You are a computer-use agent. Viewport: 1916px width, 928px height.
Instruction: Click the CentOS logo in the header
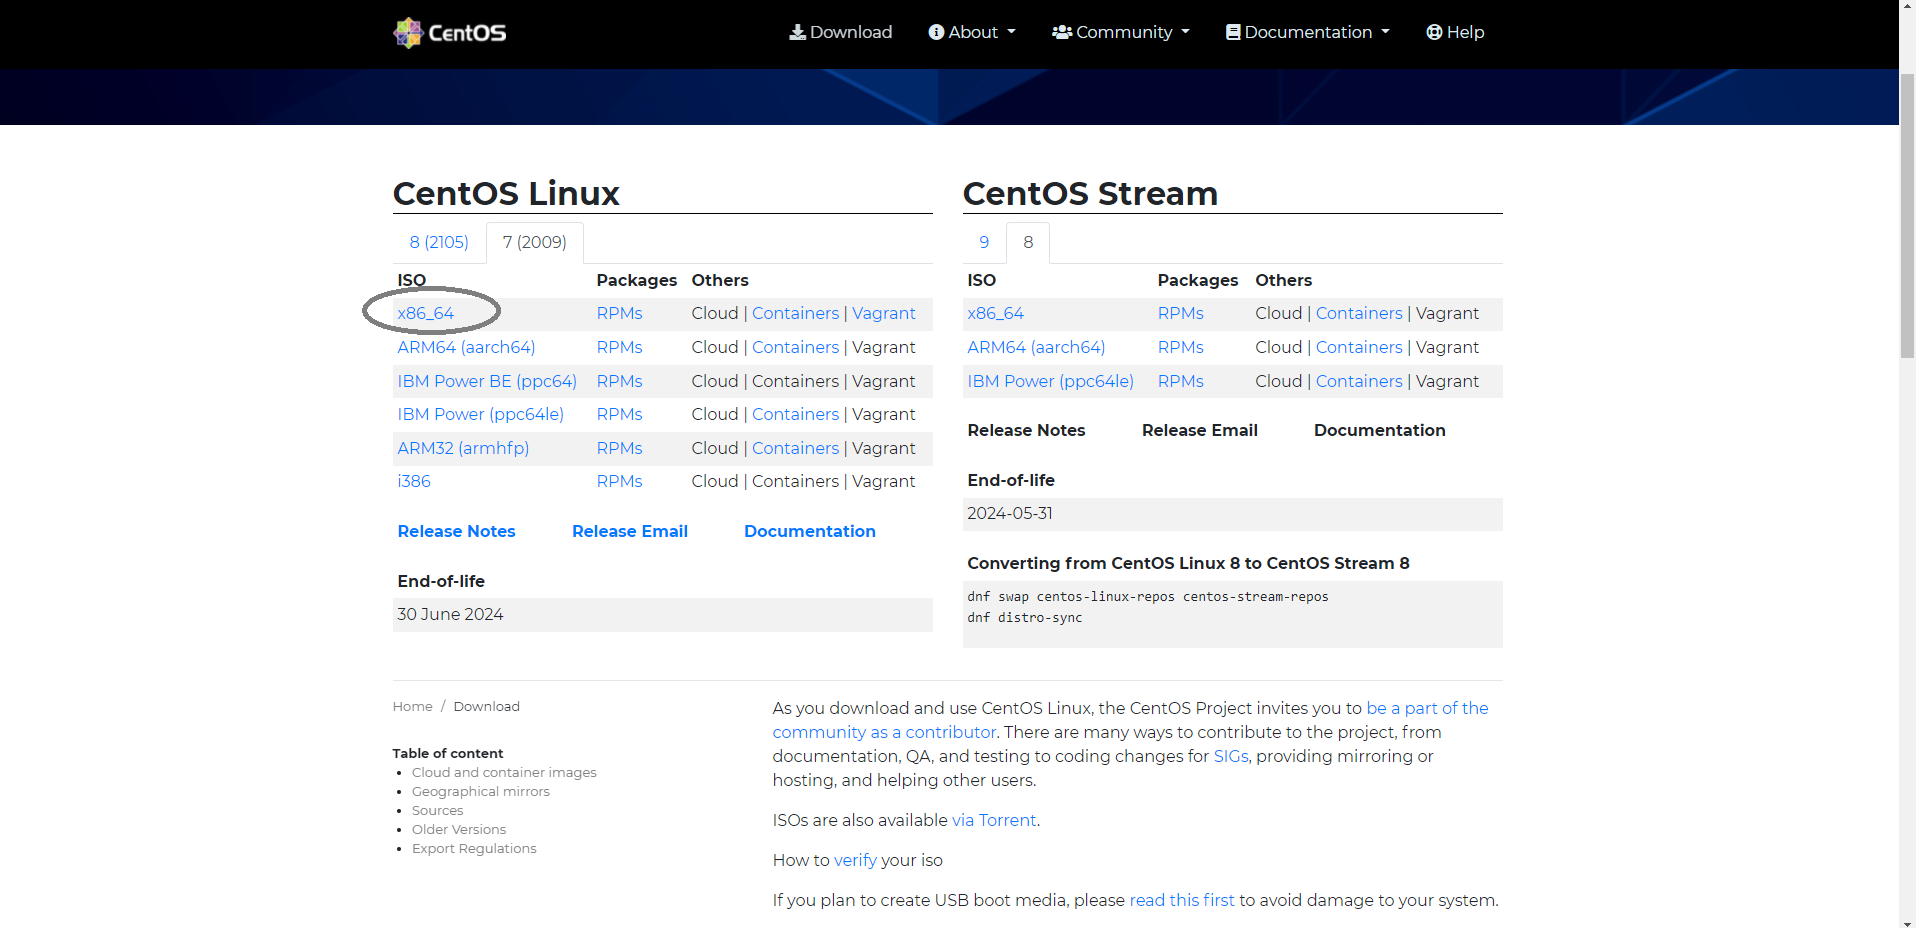(449, 33)
